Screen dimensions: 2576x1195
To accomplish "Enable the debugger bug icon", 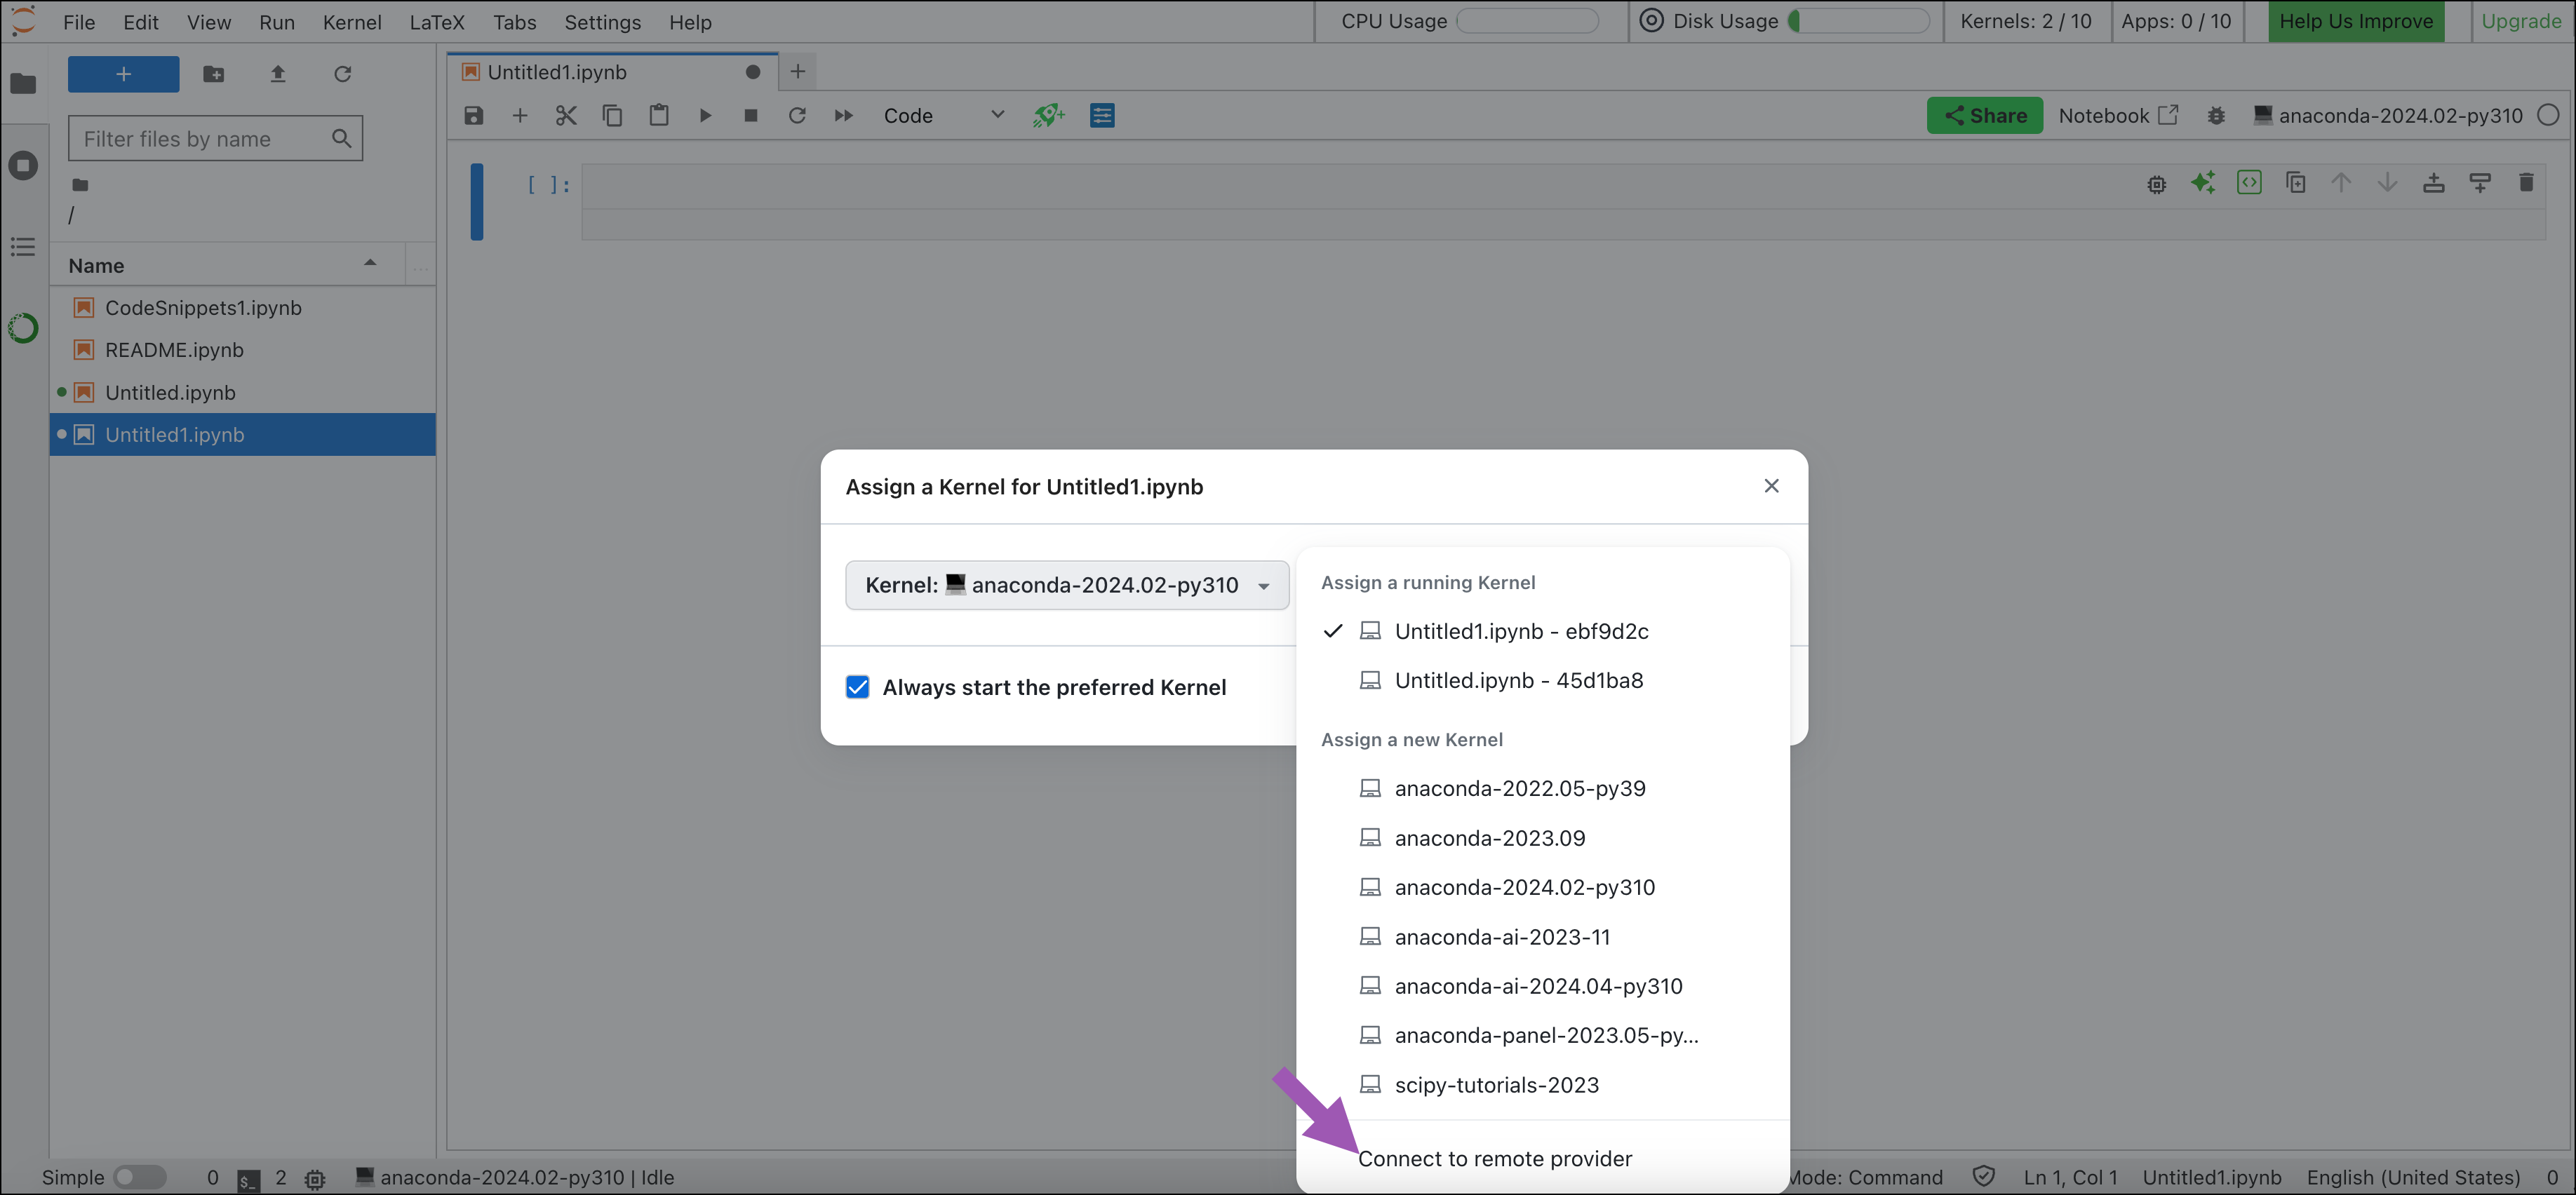I will [x=2216, y=116].
